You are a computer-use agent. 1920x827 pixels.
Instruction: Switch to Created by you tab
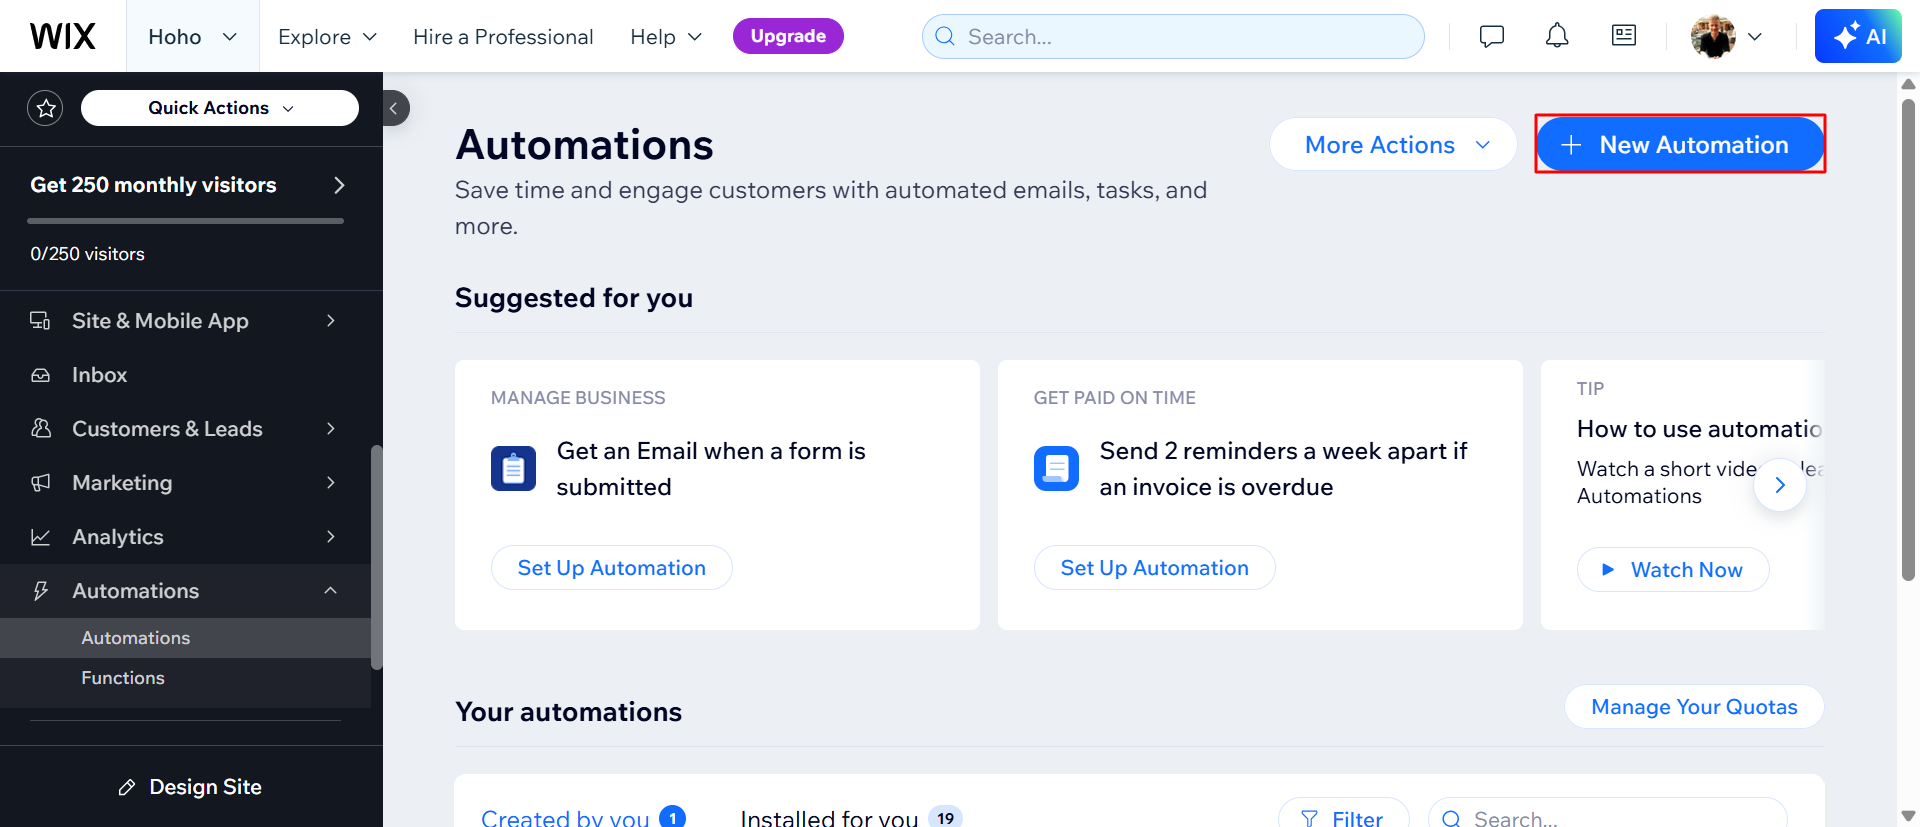pos(583,818)
